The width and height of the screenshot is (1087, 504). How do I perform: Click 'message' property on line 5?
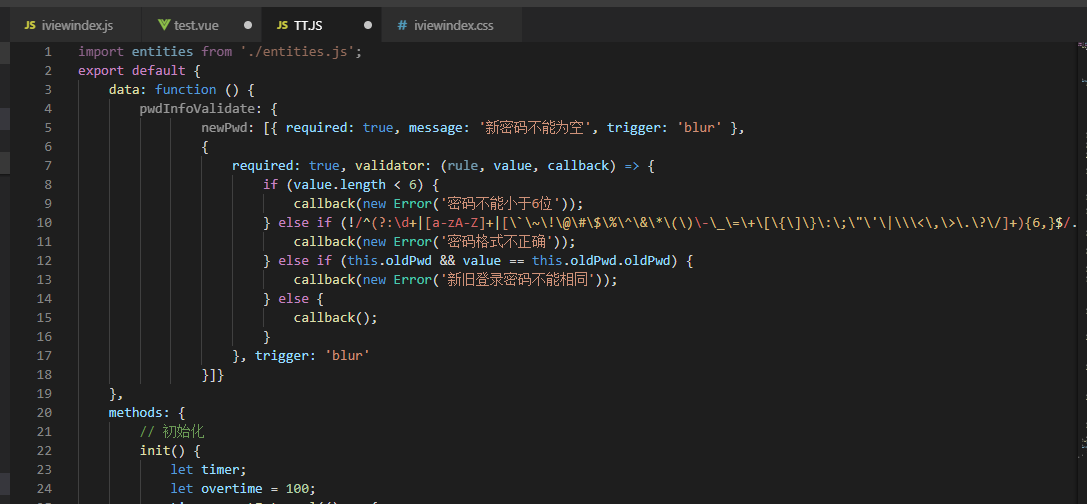point(435,128)
